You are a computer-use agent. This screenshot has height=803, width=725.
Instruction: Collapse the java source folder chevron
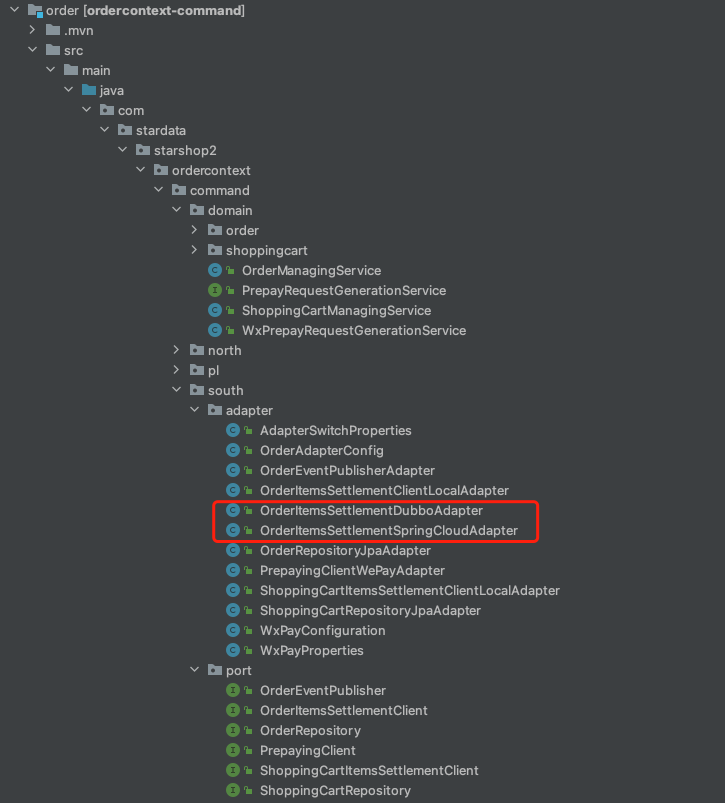click(69, 90)
